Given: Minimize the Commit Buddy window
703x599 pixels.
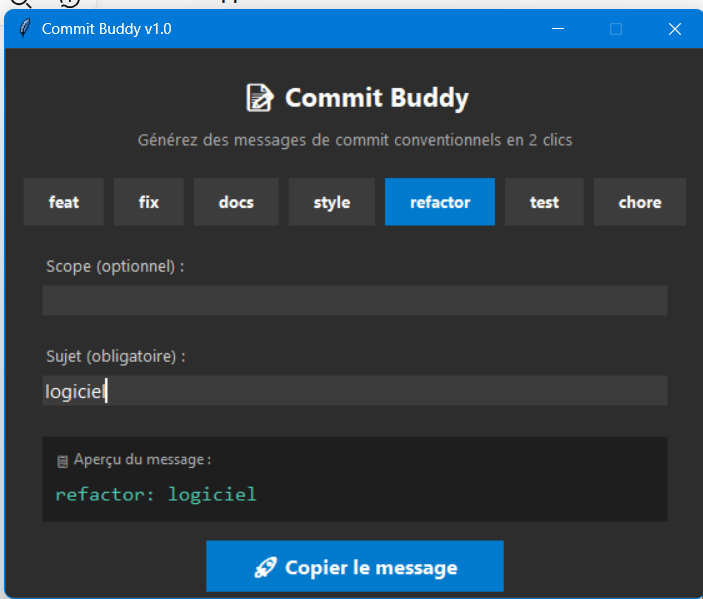Looking at the screenshot, I should [558, 29].
